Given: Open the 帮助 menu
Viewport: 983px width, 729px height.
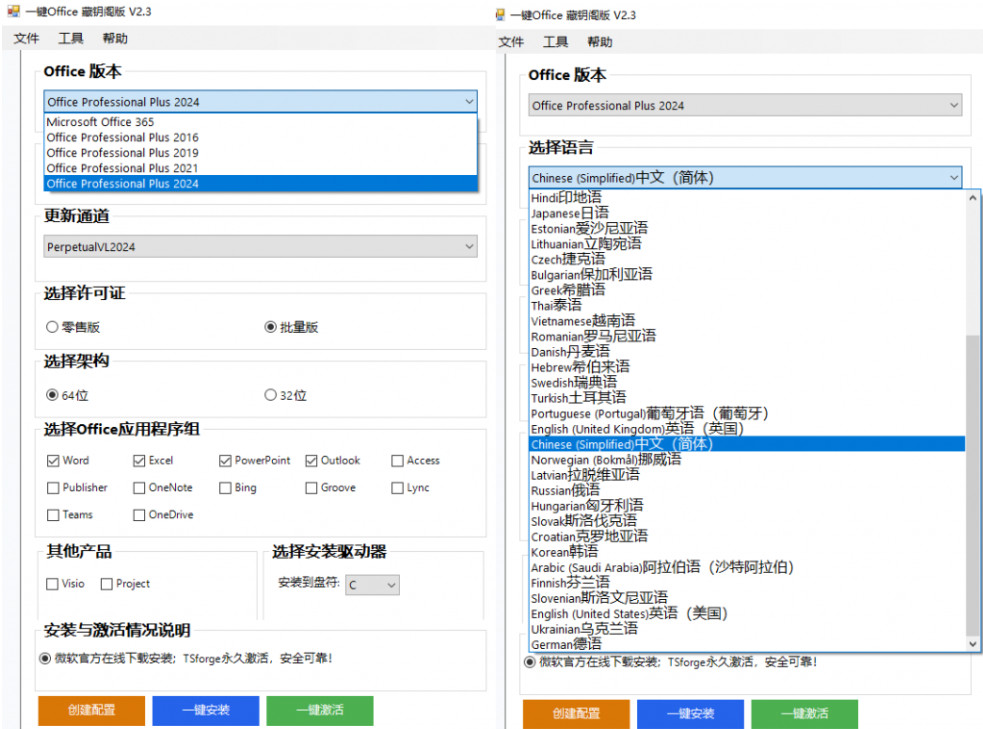Looking at the screenshot, I should click(113, 38).
